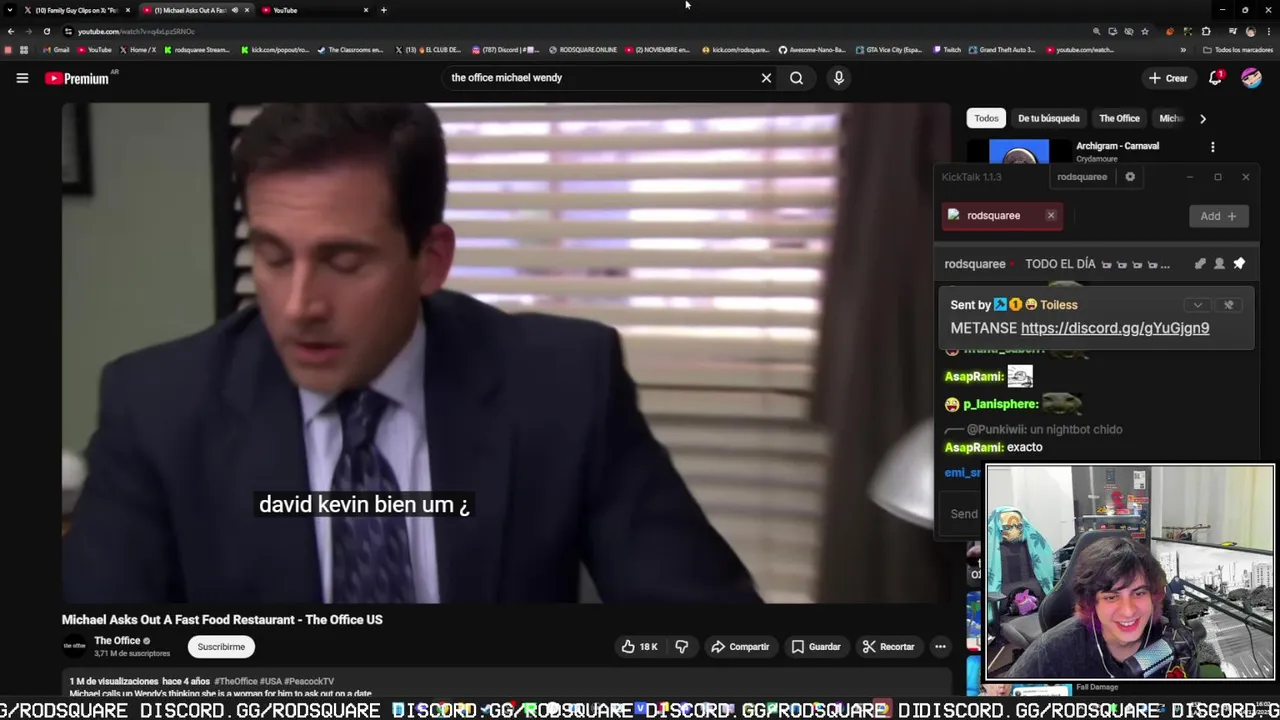Open Compartir share dialog
This screenshot has height=720, width=1280.
tap(740, 647)
